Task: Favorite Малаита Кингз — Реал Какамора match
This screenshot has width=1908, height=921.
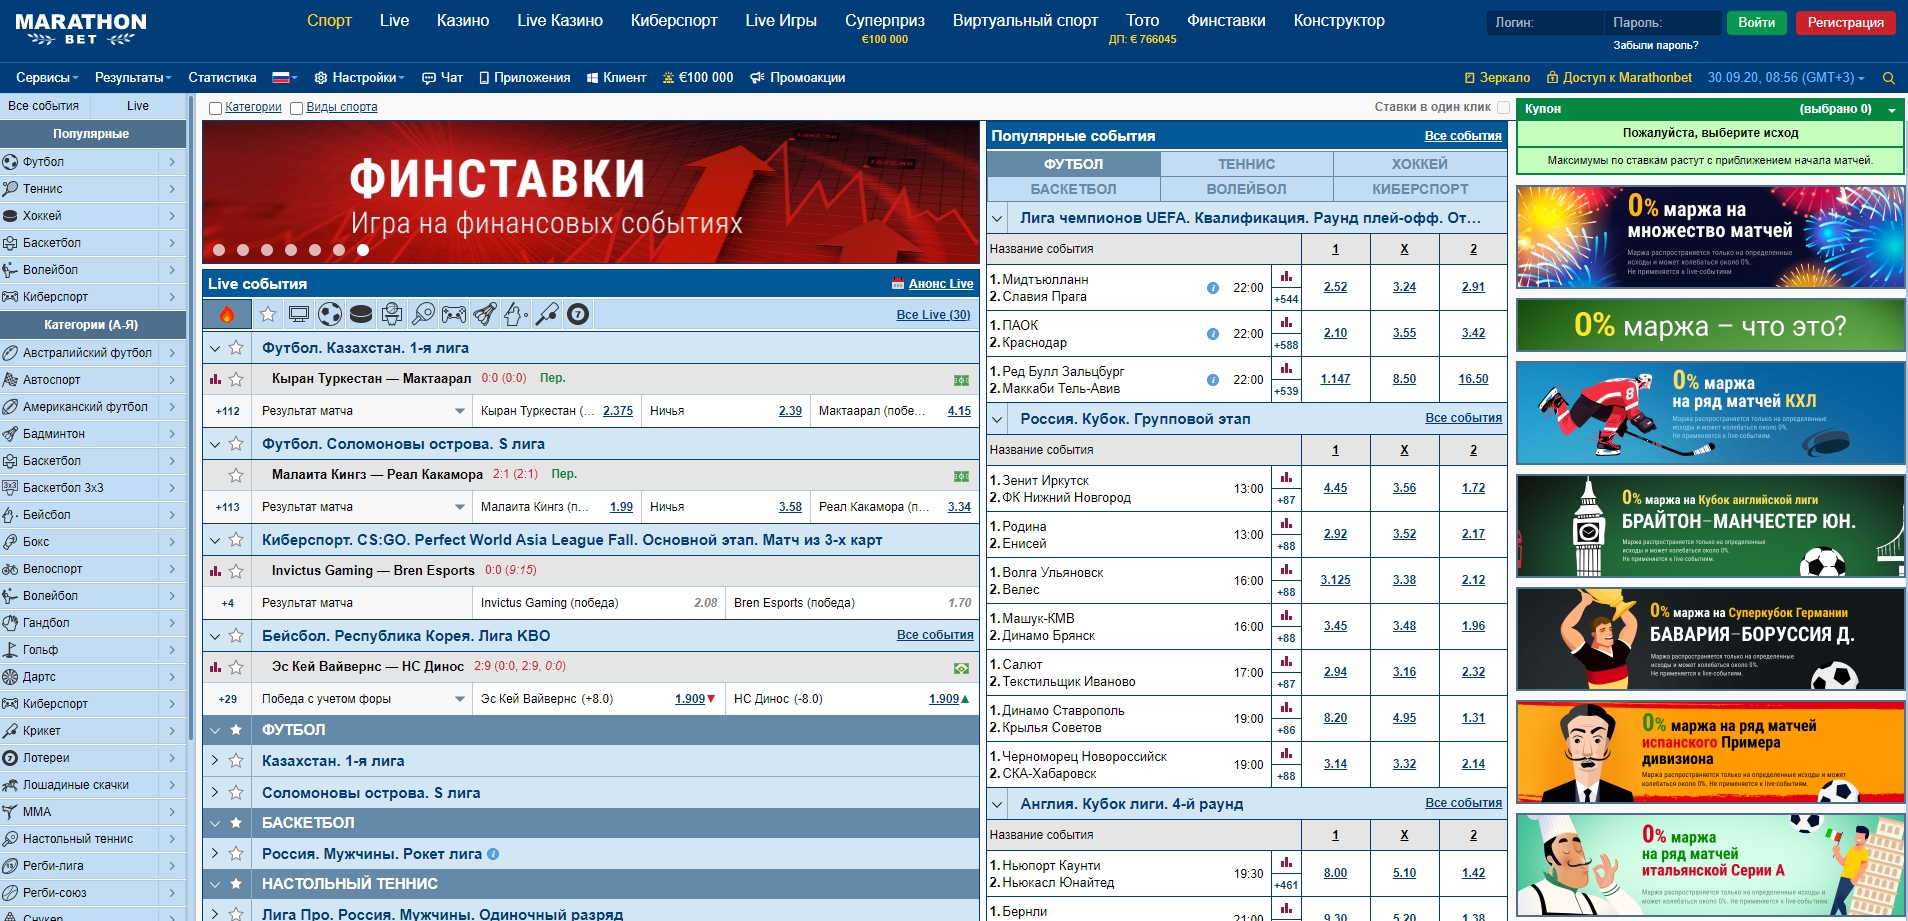Action: click(x=236, y=476)
